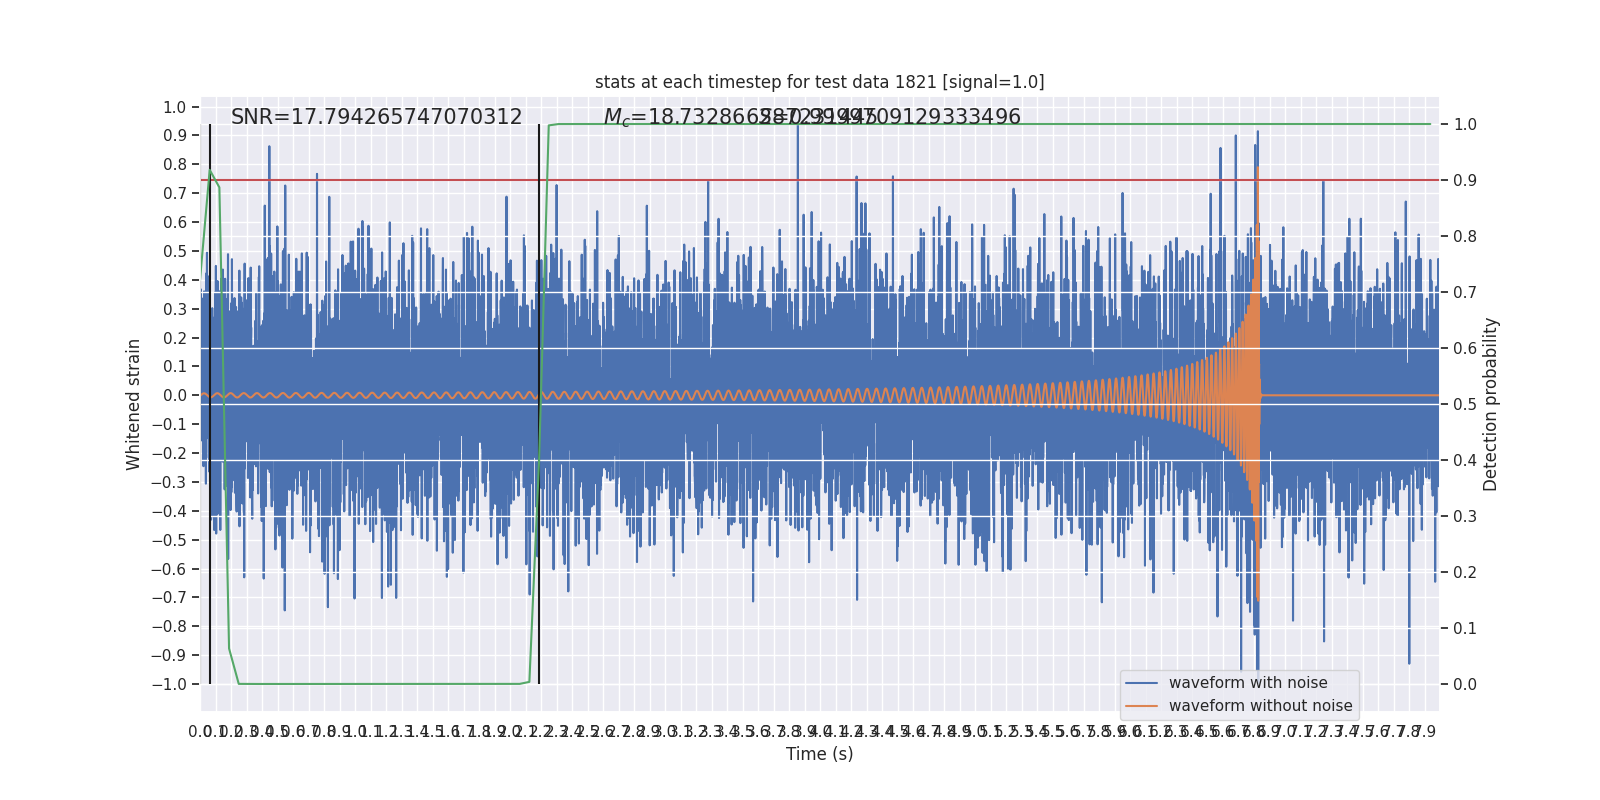Select the −0.7 tick on Whitened strain axis
This screenshot has width=1600, height=800.
(168, 598)
